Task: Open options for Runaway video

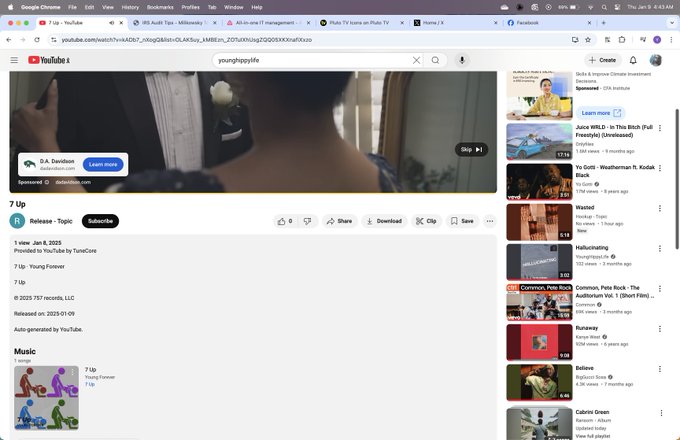Action: pos(660,329)
